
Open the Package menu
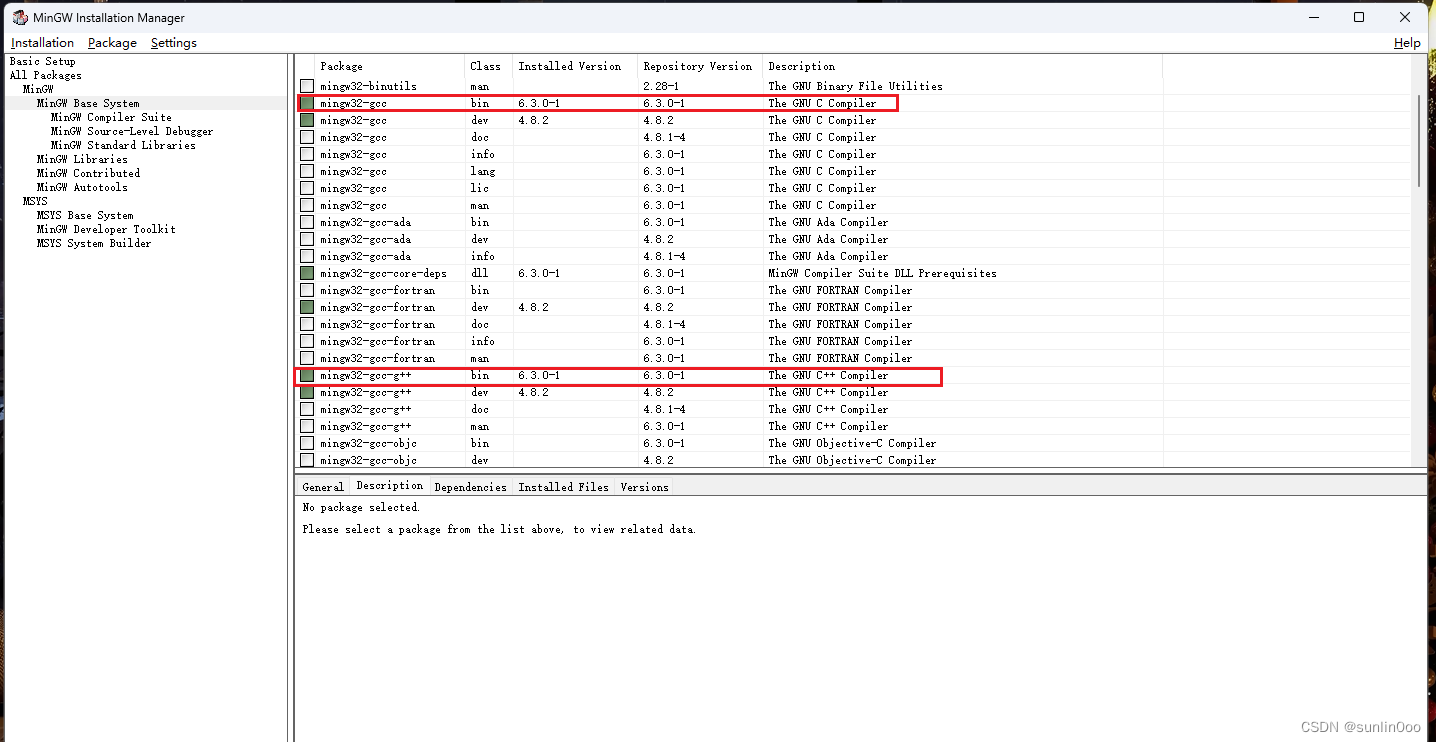112,43
